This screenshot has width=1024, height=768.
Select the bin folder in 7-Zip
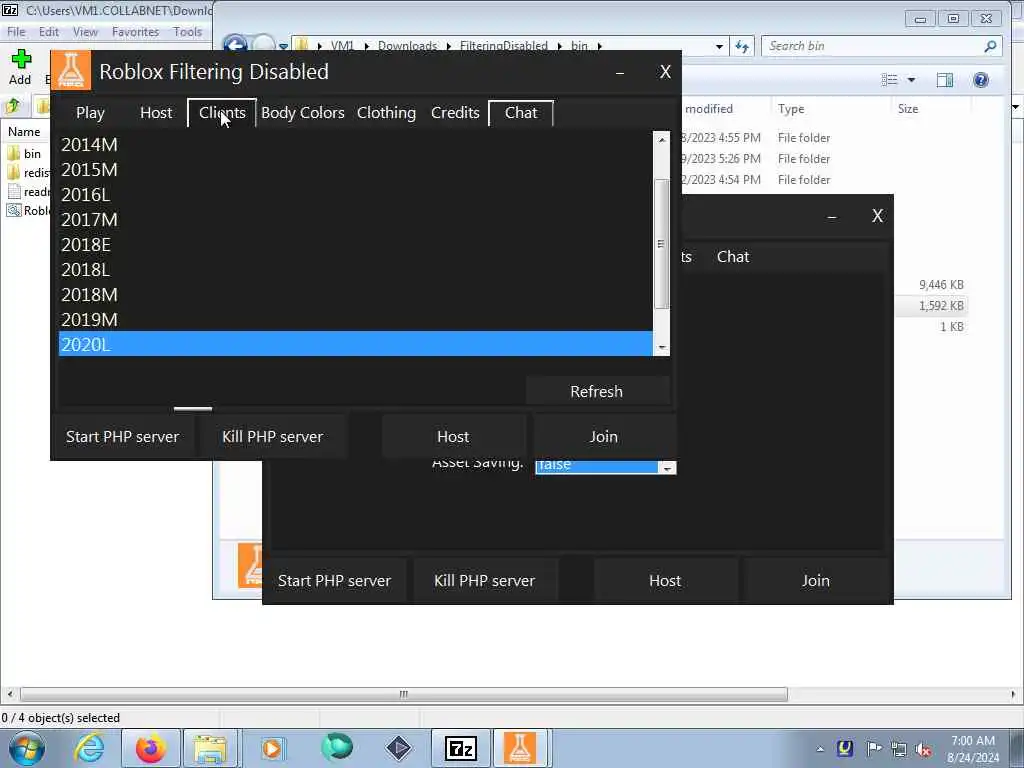tap(25, 153)
